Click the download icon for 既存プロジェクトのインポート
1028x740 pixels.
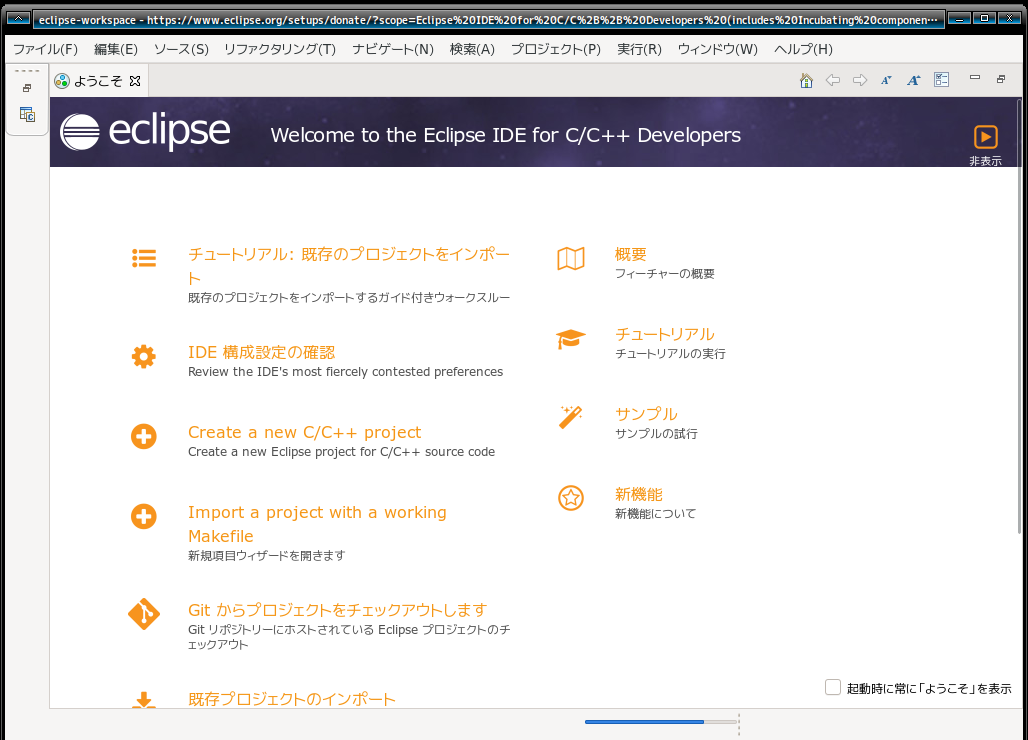[x=144, y=700]
